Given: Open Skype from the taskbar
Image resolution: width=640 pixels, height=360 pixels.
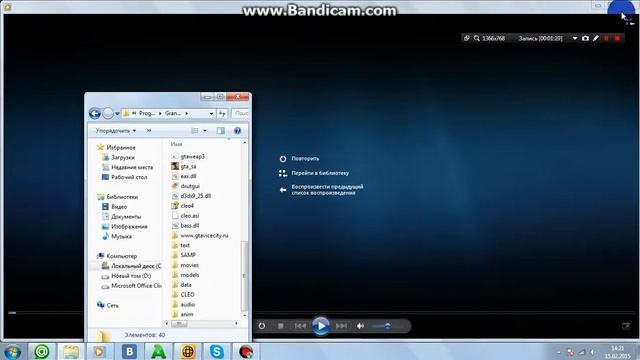Looking at the screenshot, I should tap(216, 351).
